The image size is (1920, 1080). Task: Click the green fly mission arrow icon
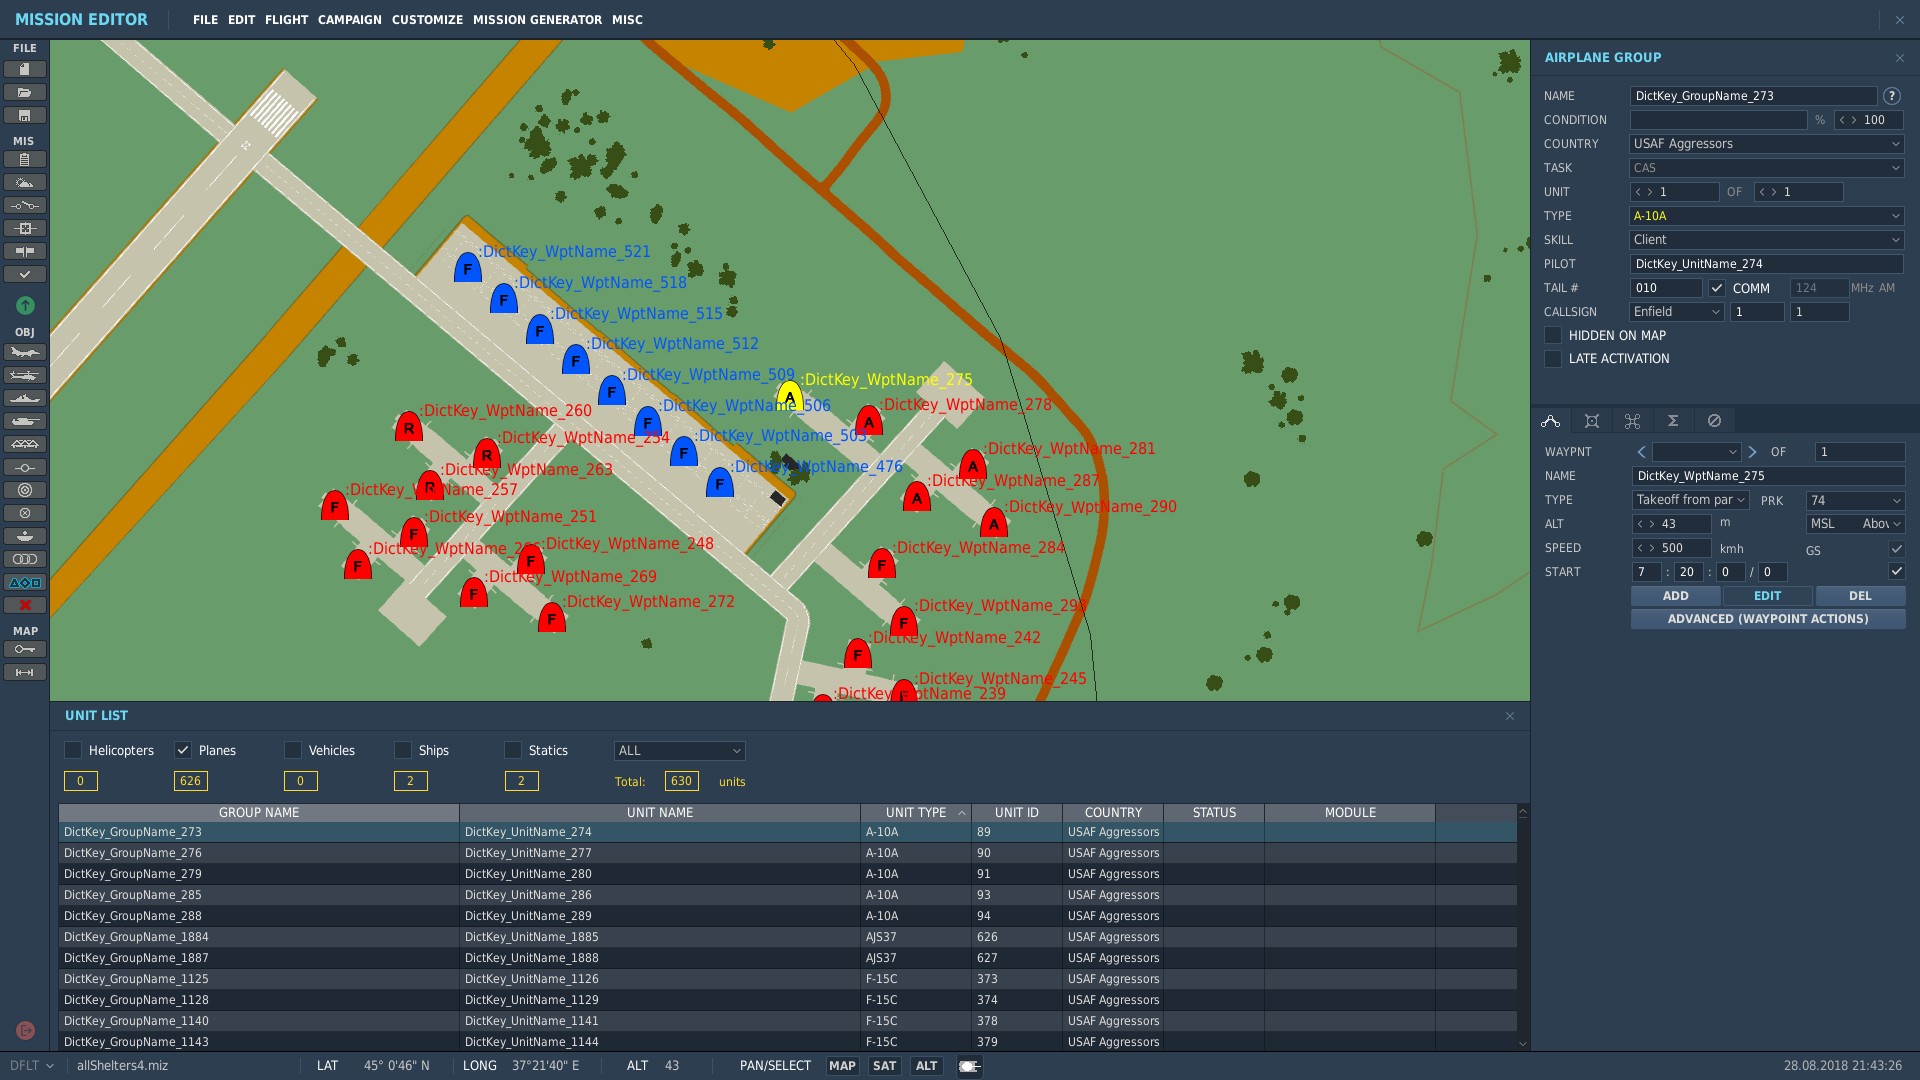tap(25, 305)
